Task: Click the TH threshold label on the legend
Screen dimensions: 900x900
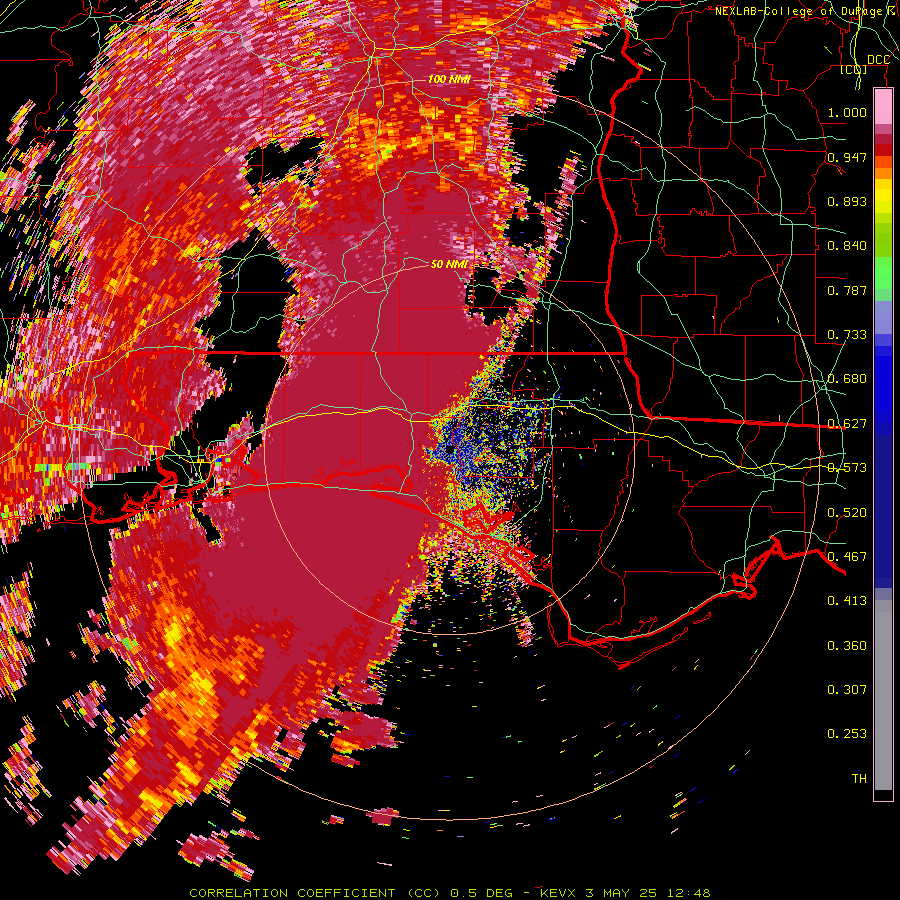Action: point(859,779)
